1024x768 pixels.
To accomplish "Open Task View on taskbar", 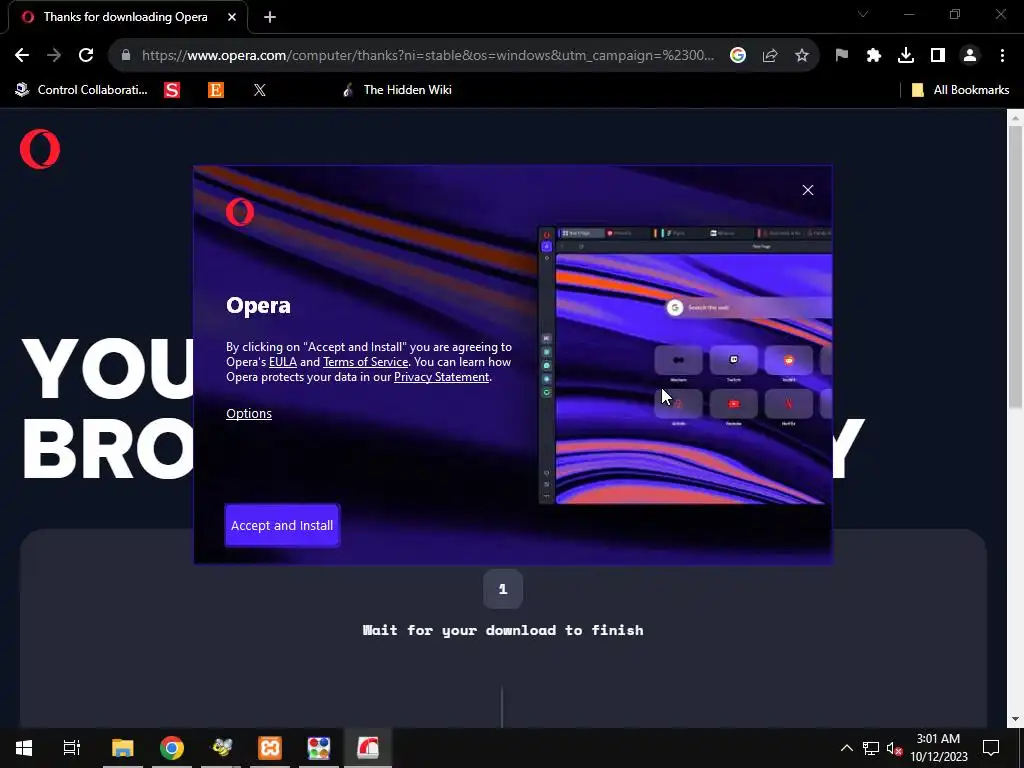I will coord(72,748).
